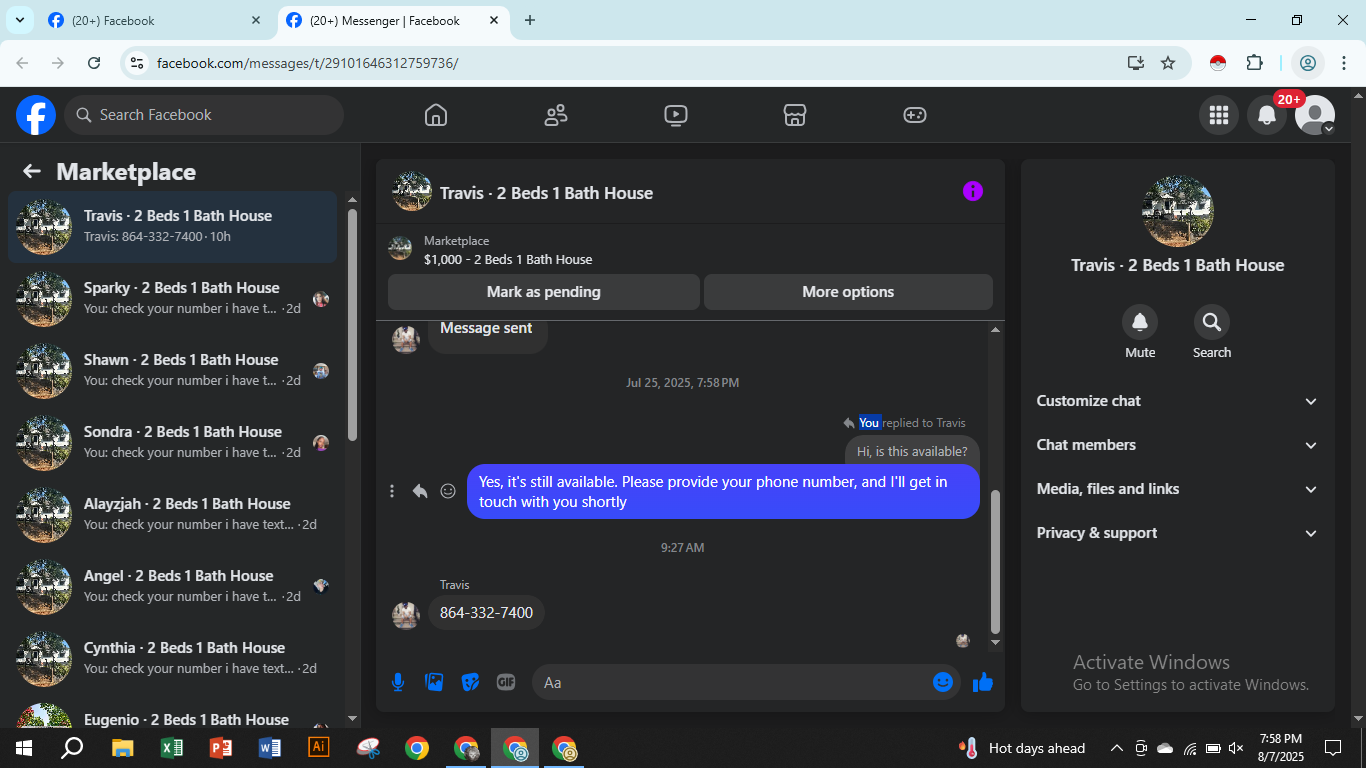1366x768 pixels.
Task: Open Sparky's 2 Beds 1 Bath House chat
Action: click(173, 299)
